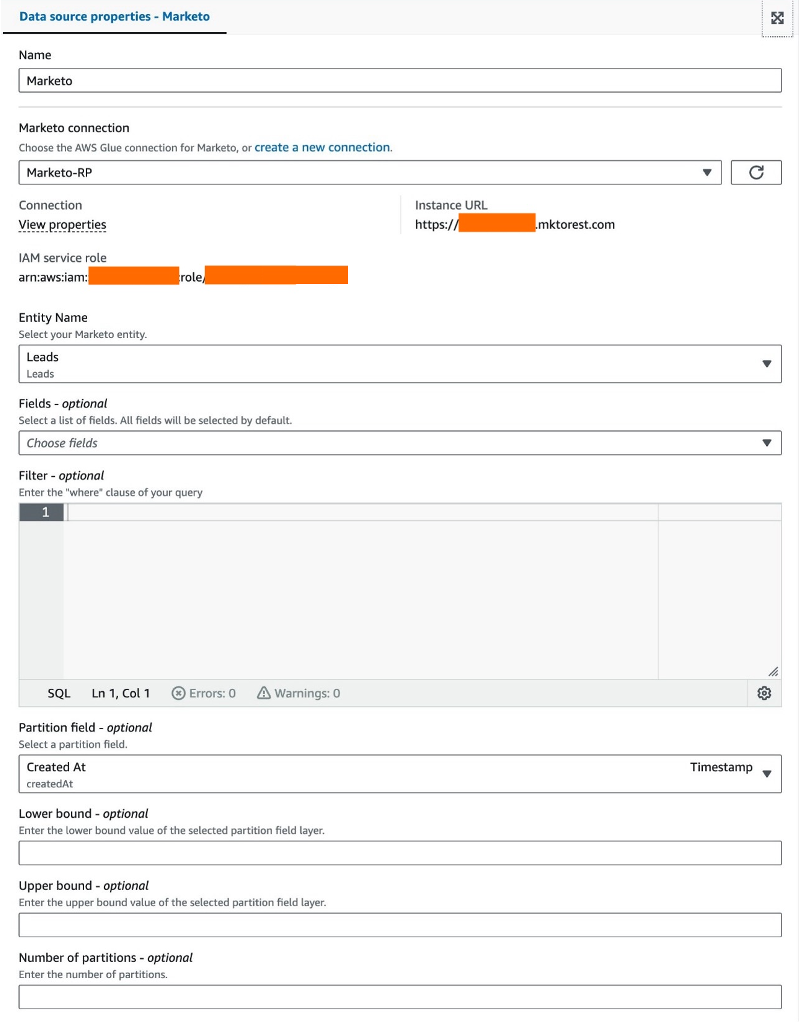Screen dimensions: 799x1026
Task: Open the SQL editor settings gear
Action: (764, 693)
